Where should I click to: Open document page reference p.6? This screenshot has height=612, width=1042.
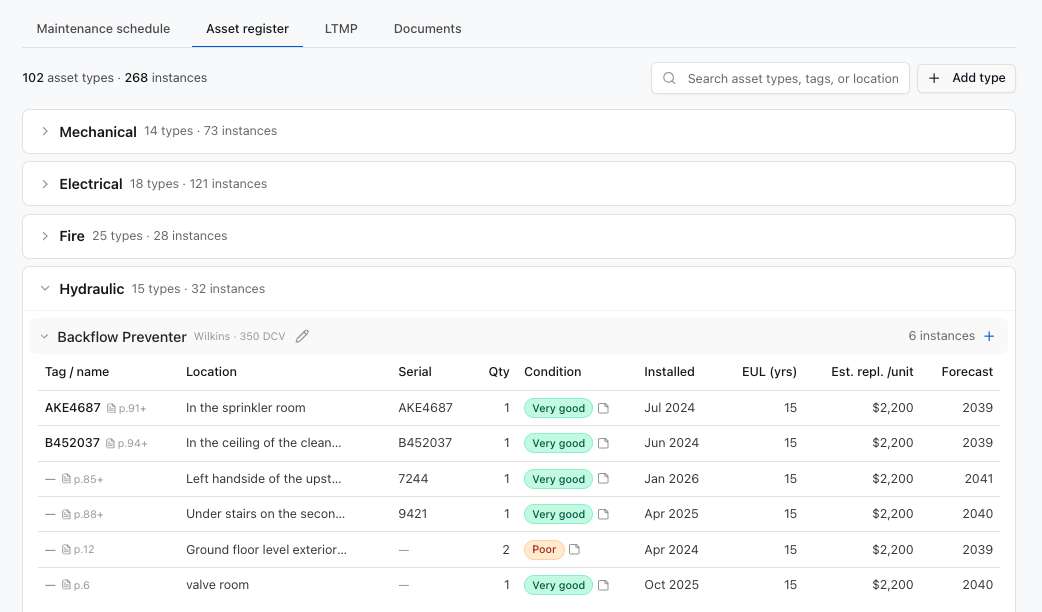pyautogui.click(x=76, y=585)
